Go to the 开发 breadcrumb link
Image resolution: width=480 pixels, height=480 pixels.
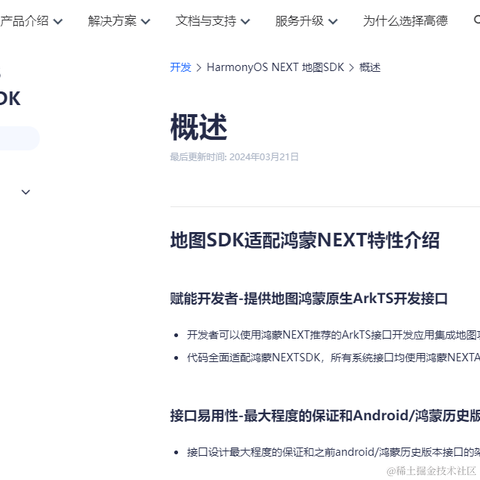180,67
